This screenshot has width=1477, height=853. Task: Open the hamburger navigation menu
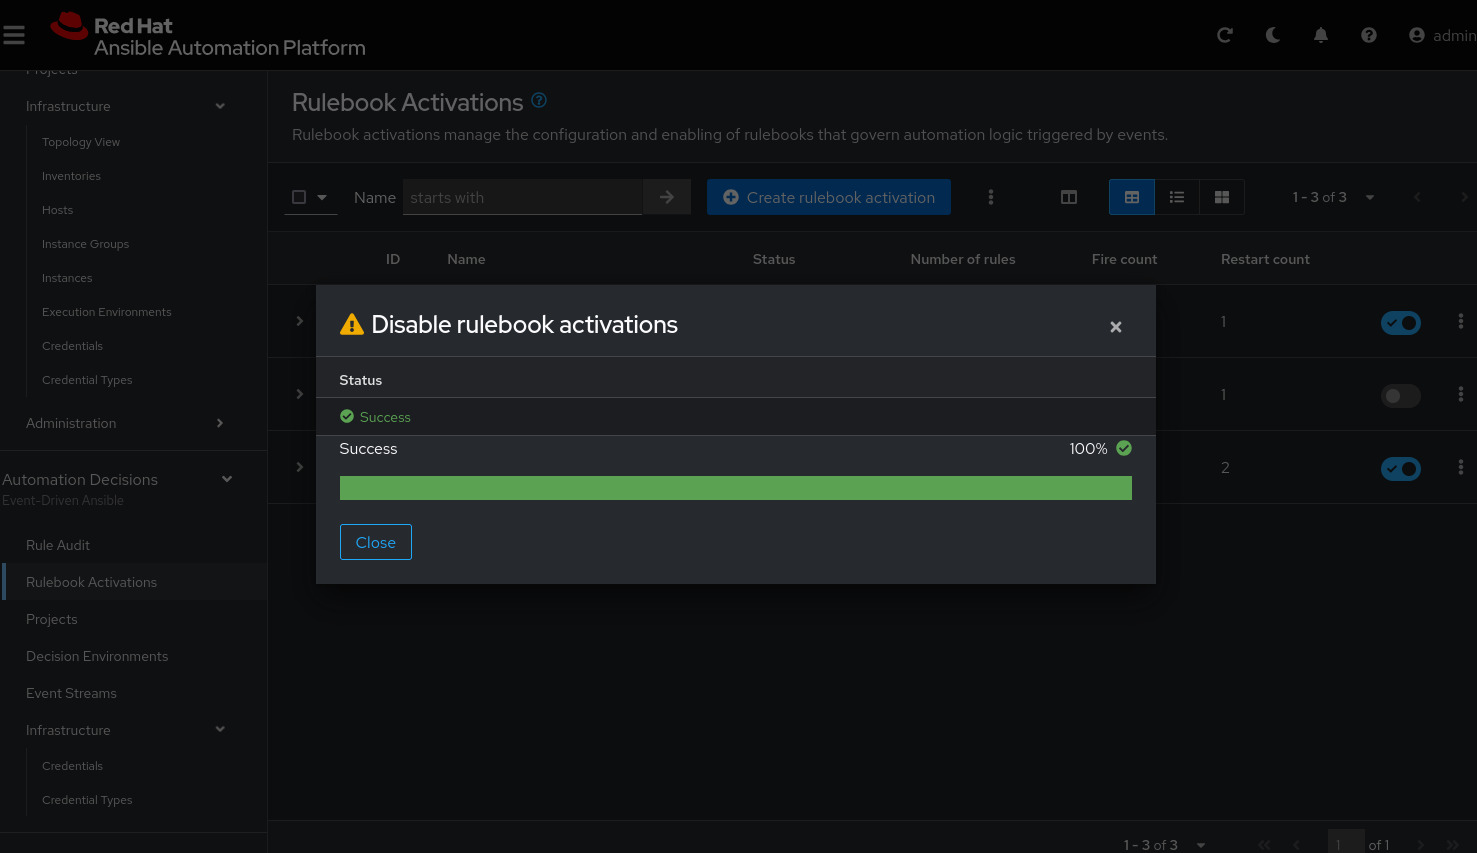pyautogui.click(x=14, y=36)
